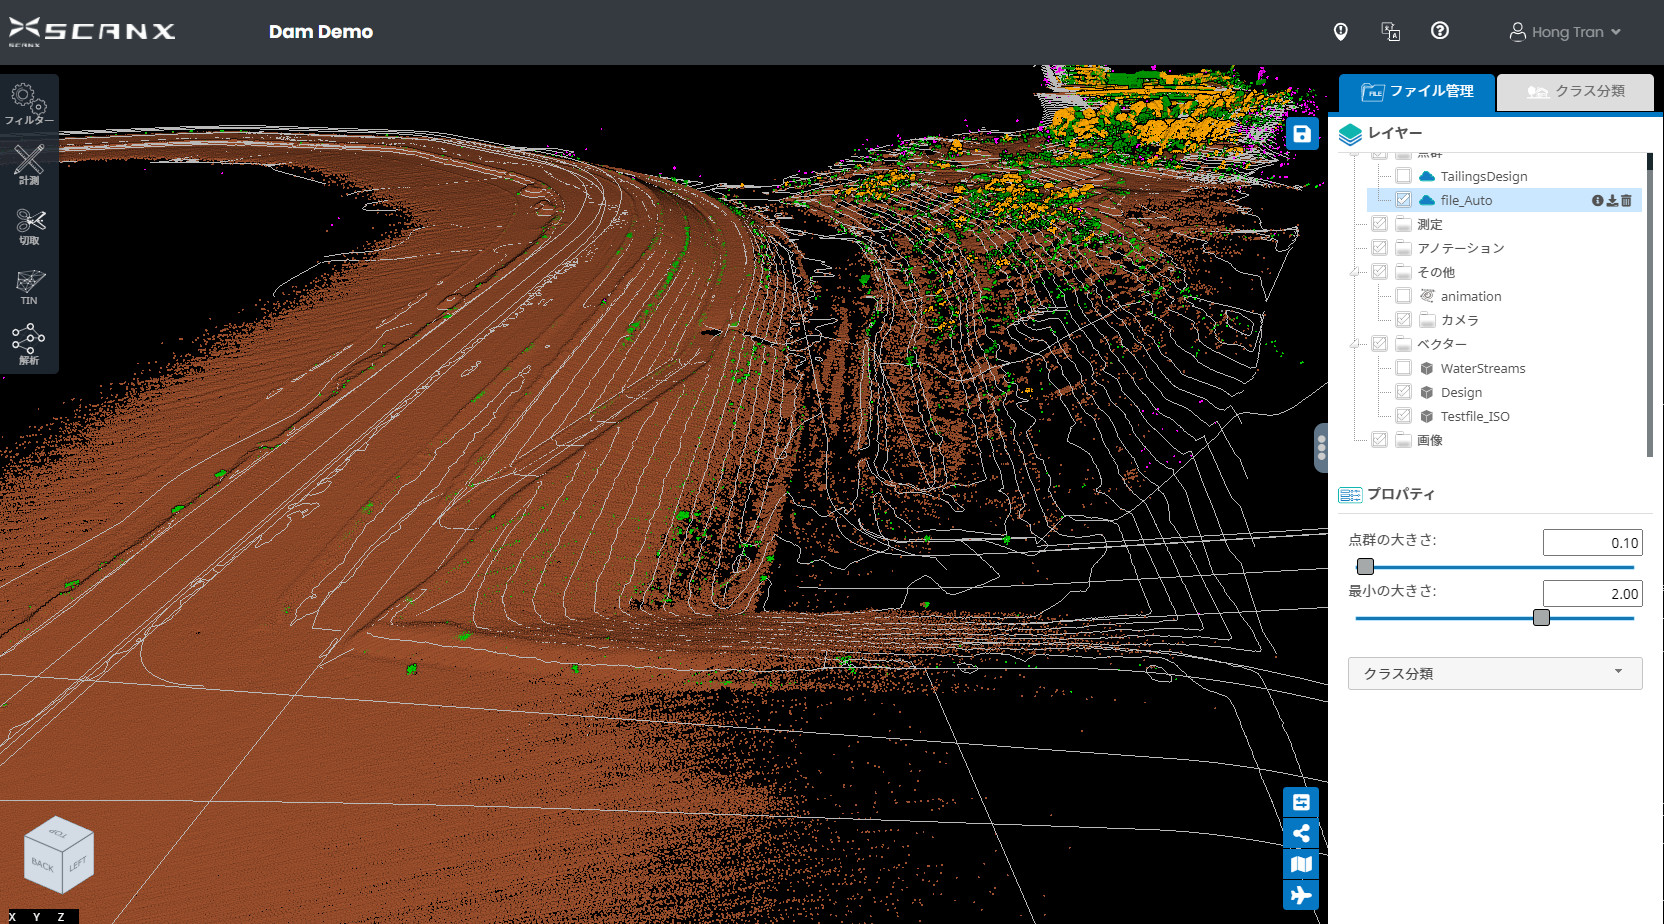Enable the TailingsDesign layer checkbox
Viewport: 1664px width, 924px height.
pyautogui.click(x=1404, y=176)
